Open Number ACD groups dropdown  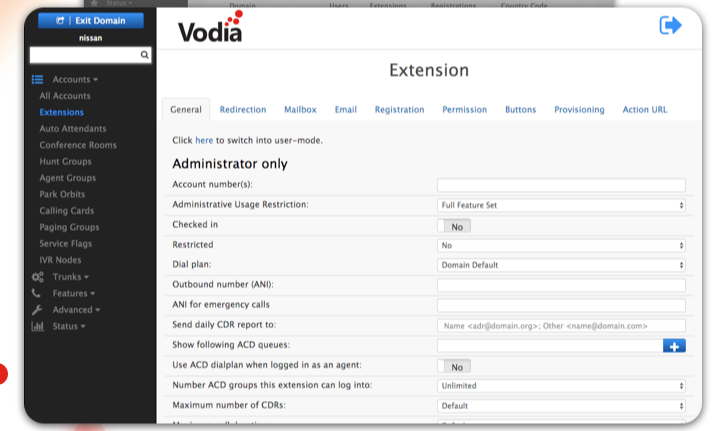561,386
